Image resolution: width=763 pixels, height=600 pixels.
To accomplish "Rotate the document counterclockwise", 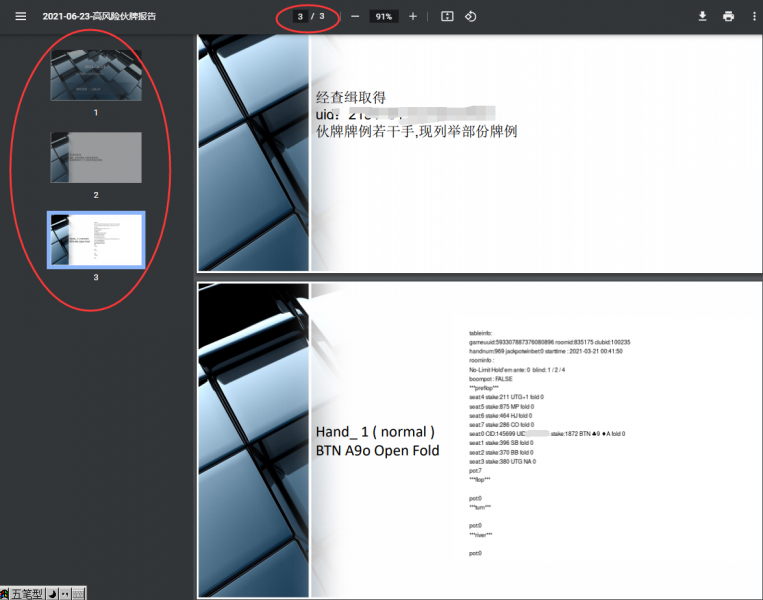I will click(x=471, y=16).
